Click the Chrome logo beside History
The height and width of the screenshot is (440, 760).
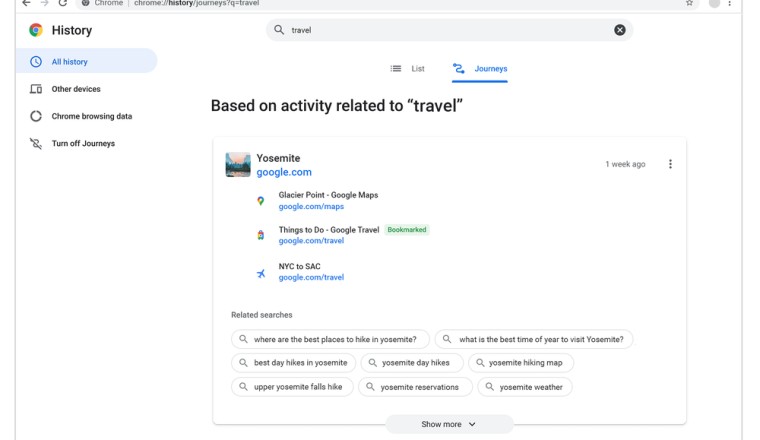coord(36,30)
